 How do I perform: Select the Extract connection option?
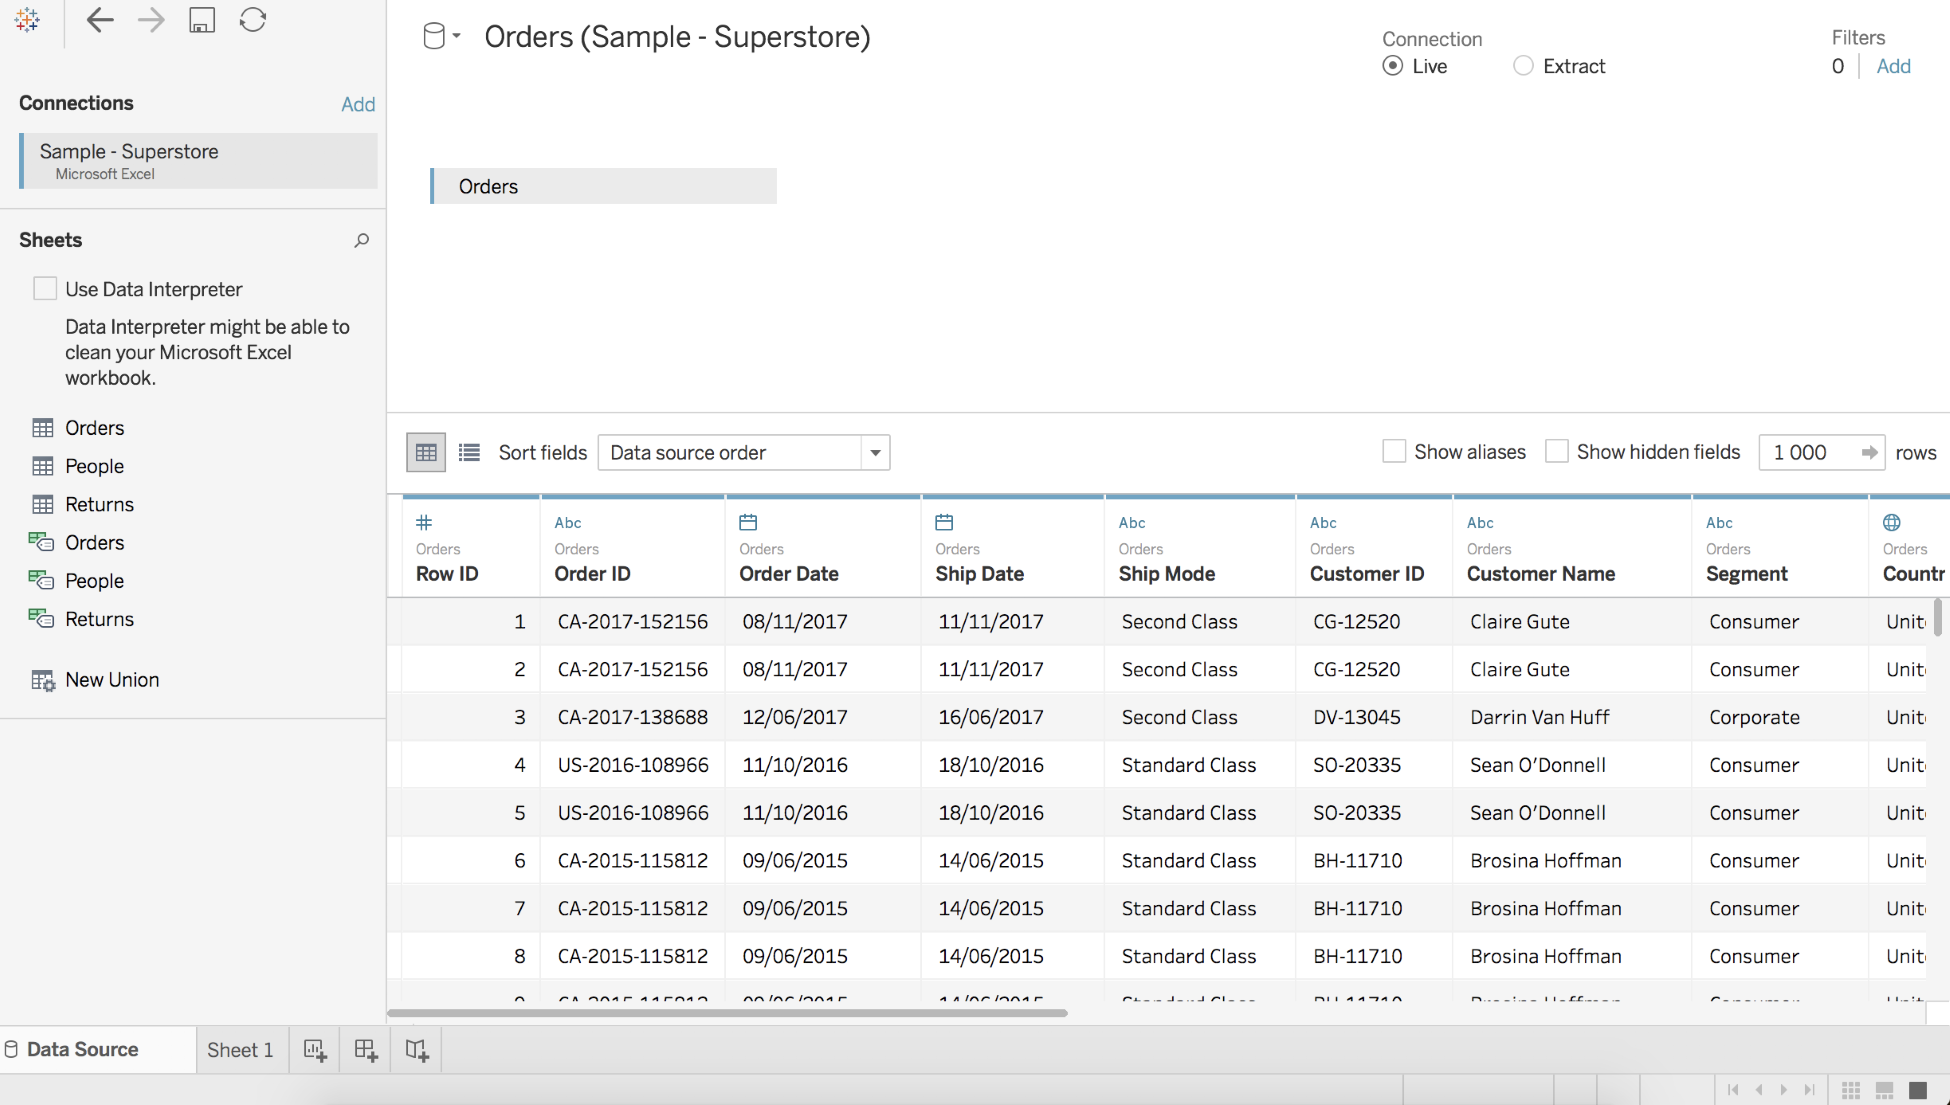pyautogui.click(x=1523, y=66)
